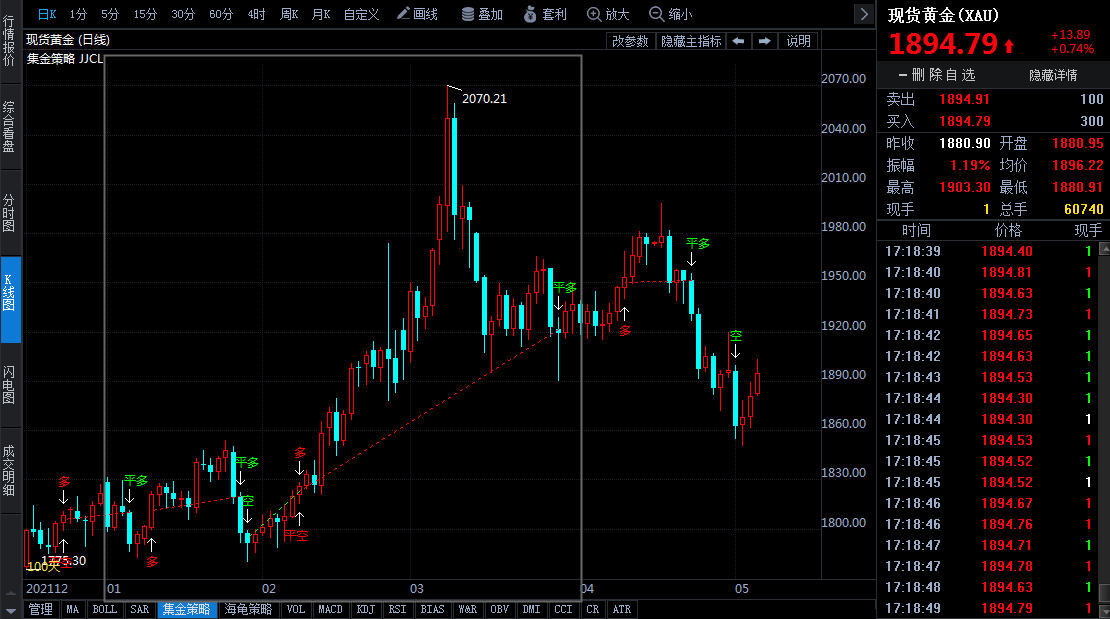Select the 日K daily period
Viewport: 1110px width, 619px height.
47,14
